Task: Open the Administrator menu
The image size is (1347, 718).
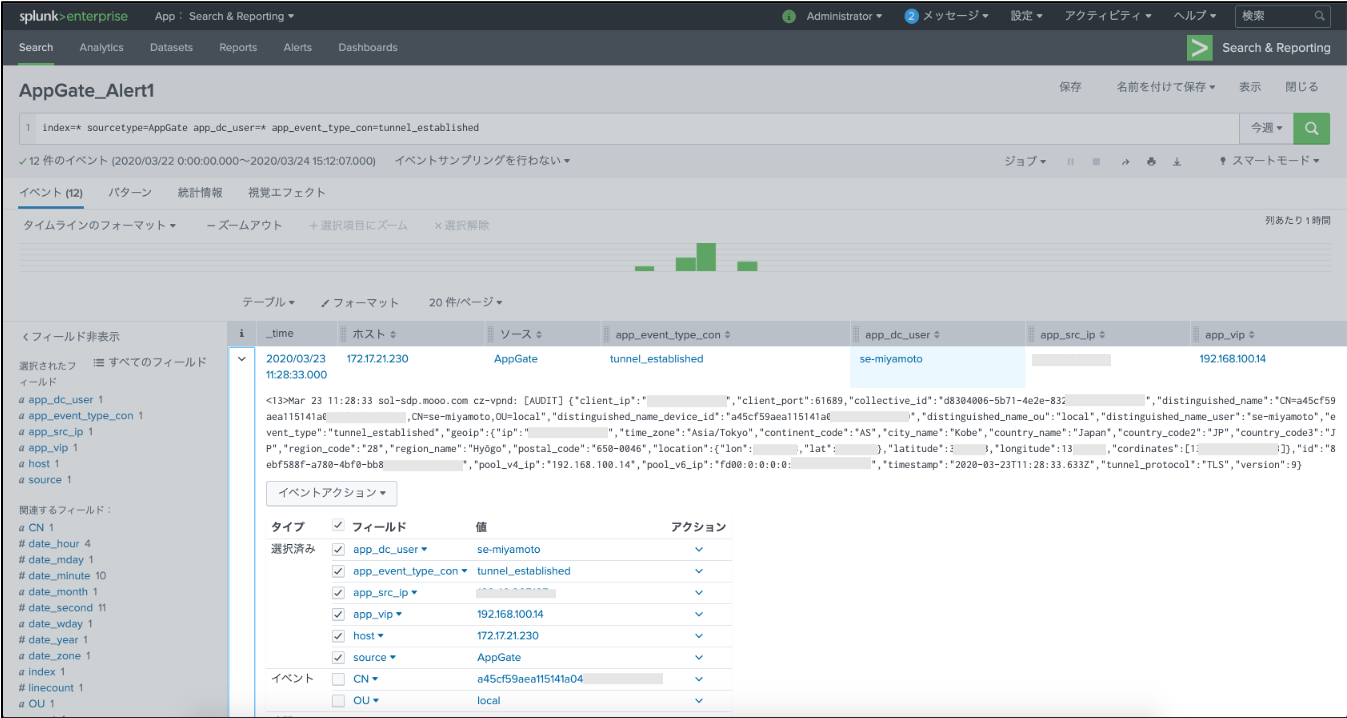Action: click(x=844, y=17)
